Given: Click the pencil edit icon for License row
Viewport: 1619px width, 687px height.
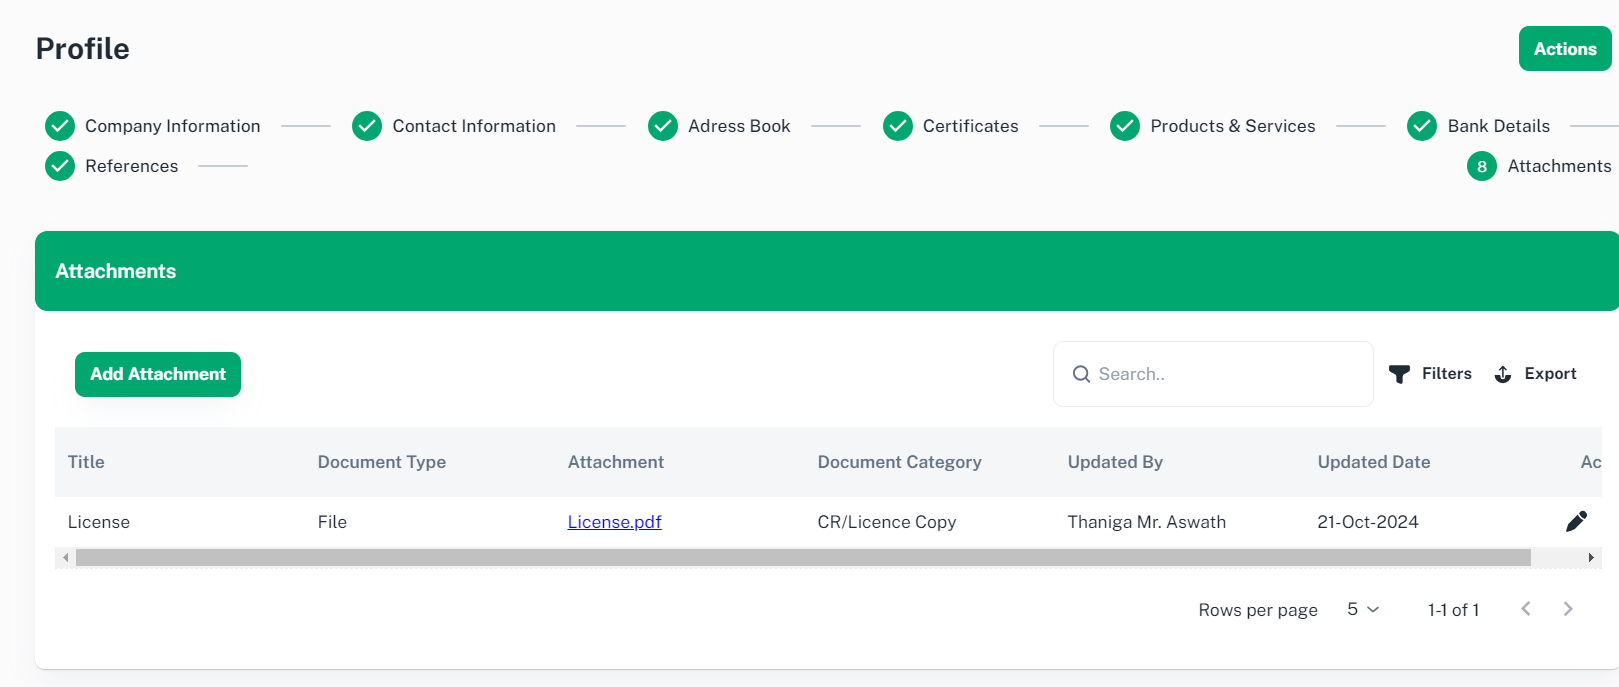Looking at the screenshot, I should click(1576, 521).
